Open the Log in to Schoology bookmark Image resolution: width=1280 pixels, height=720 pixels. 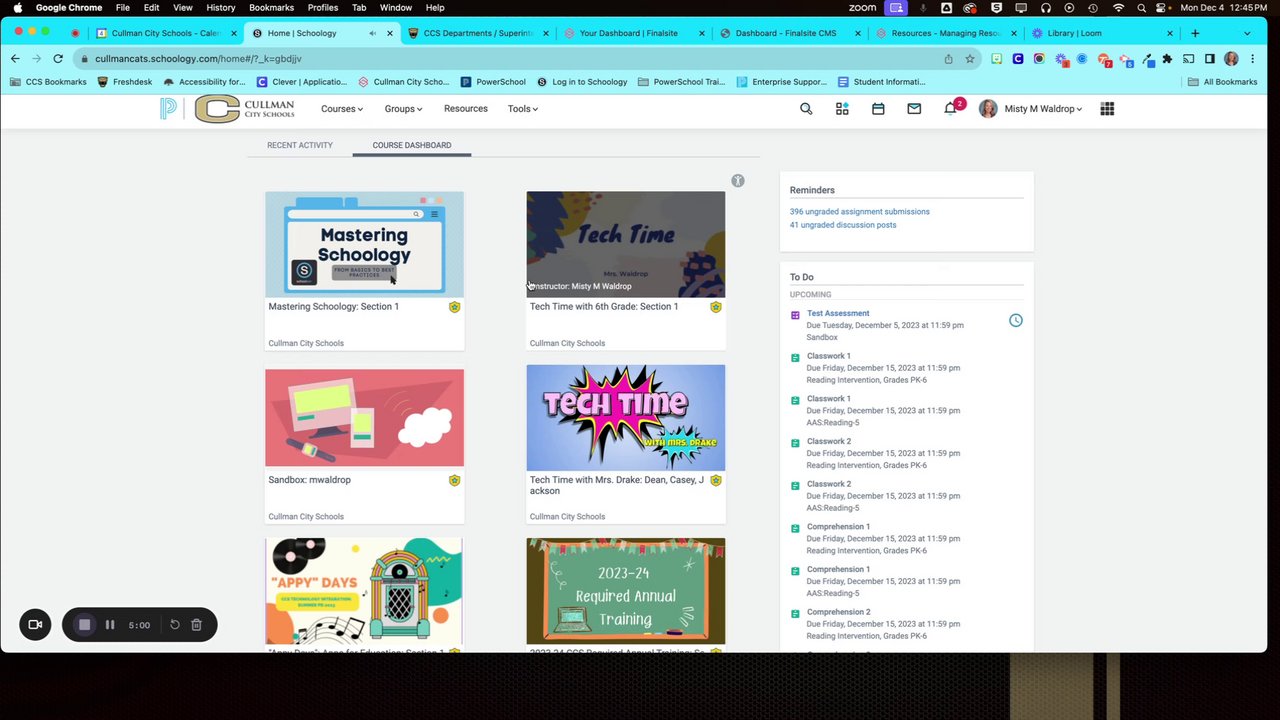pos(582,82)
